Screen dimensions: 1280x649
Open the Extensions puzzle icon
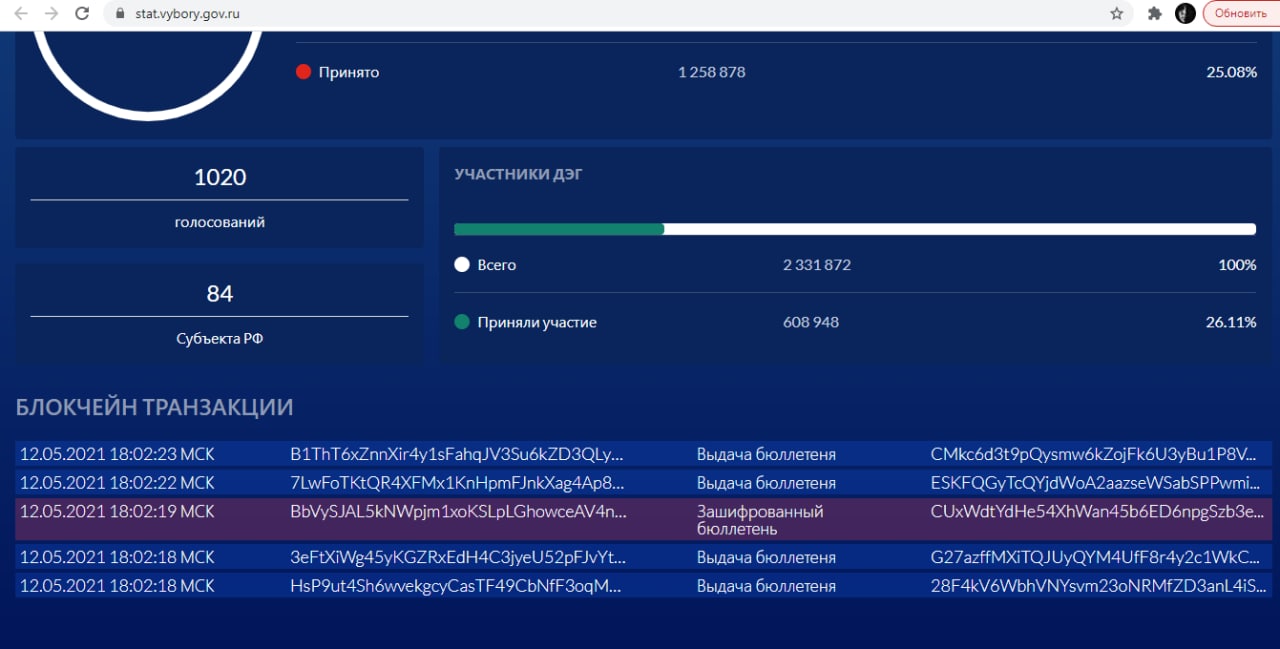tap(1155, 14)
